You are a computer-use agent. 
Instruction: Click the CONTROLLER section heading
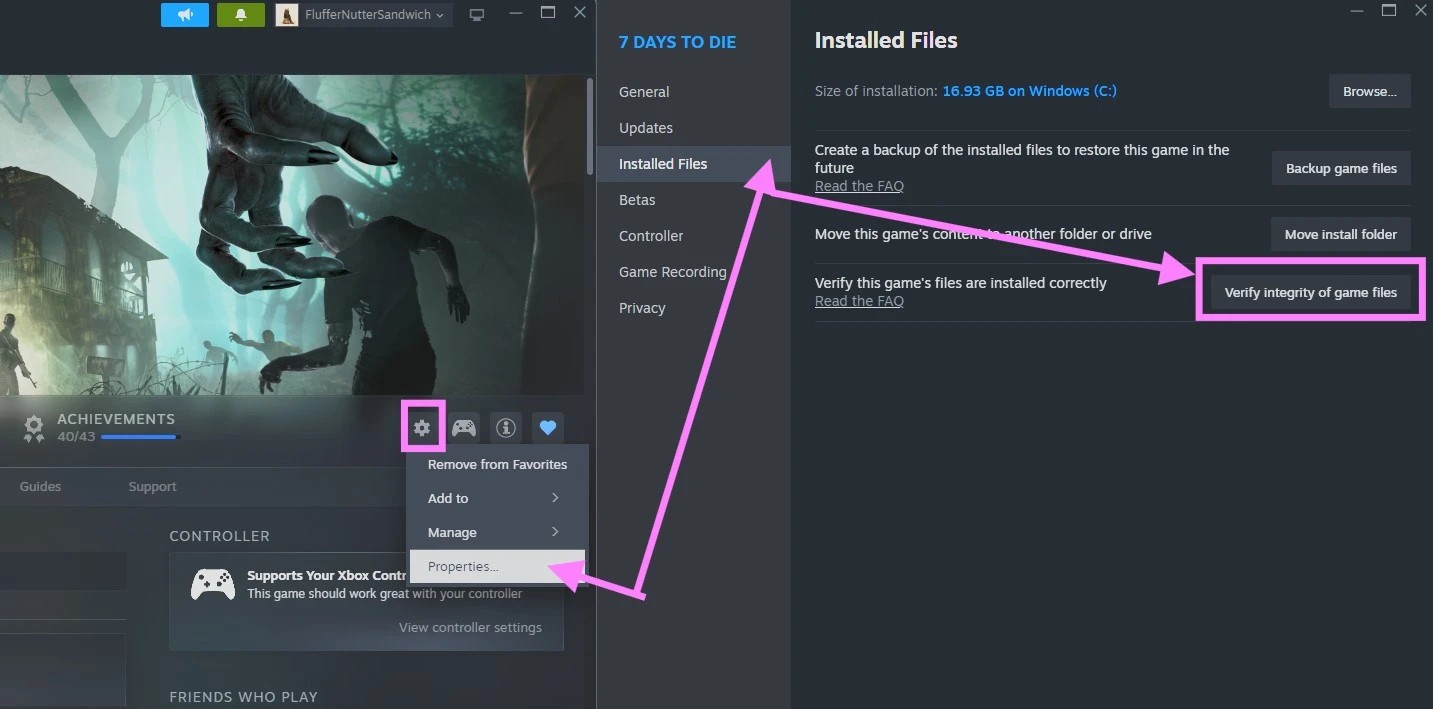(219, 536)
